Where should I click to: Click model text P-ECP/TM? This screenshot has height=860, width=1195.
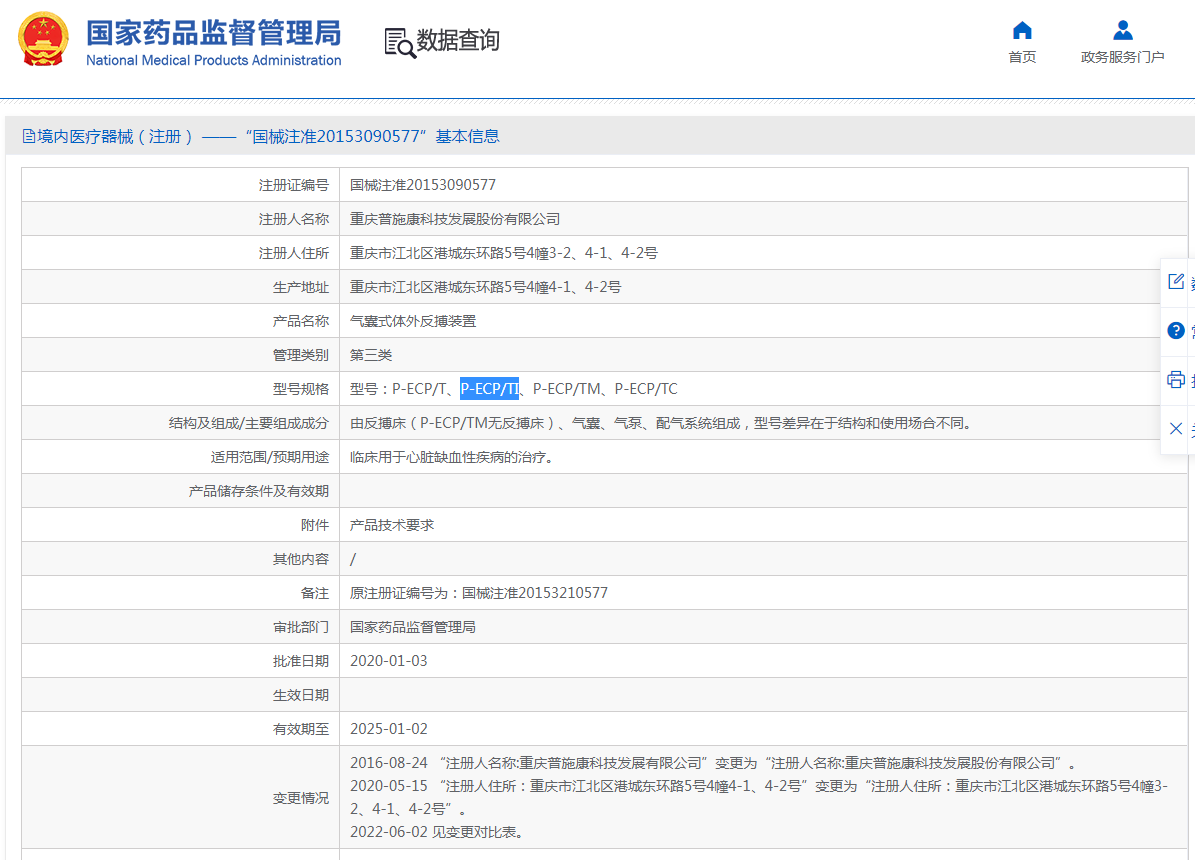click(566, 389)
